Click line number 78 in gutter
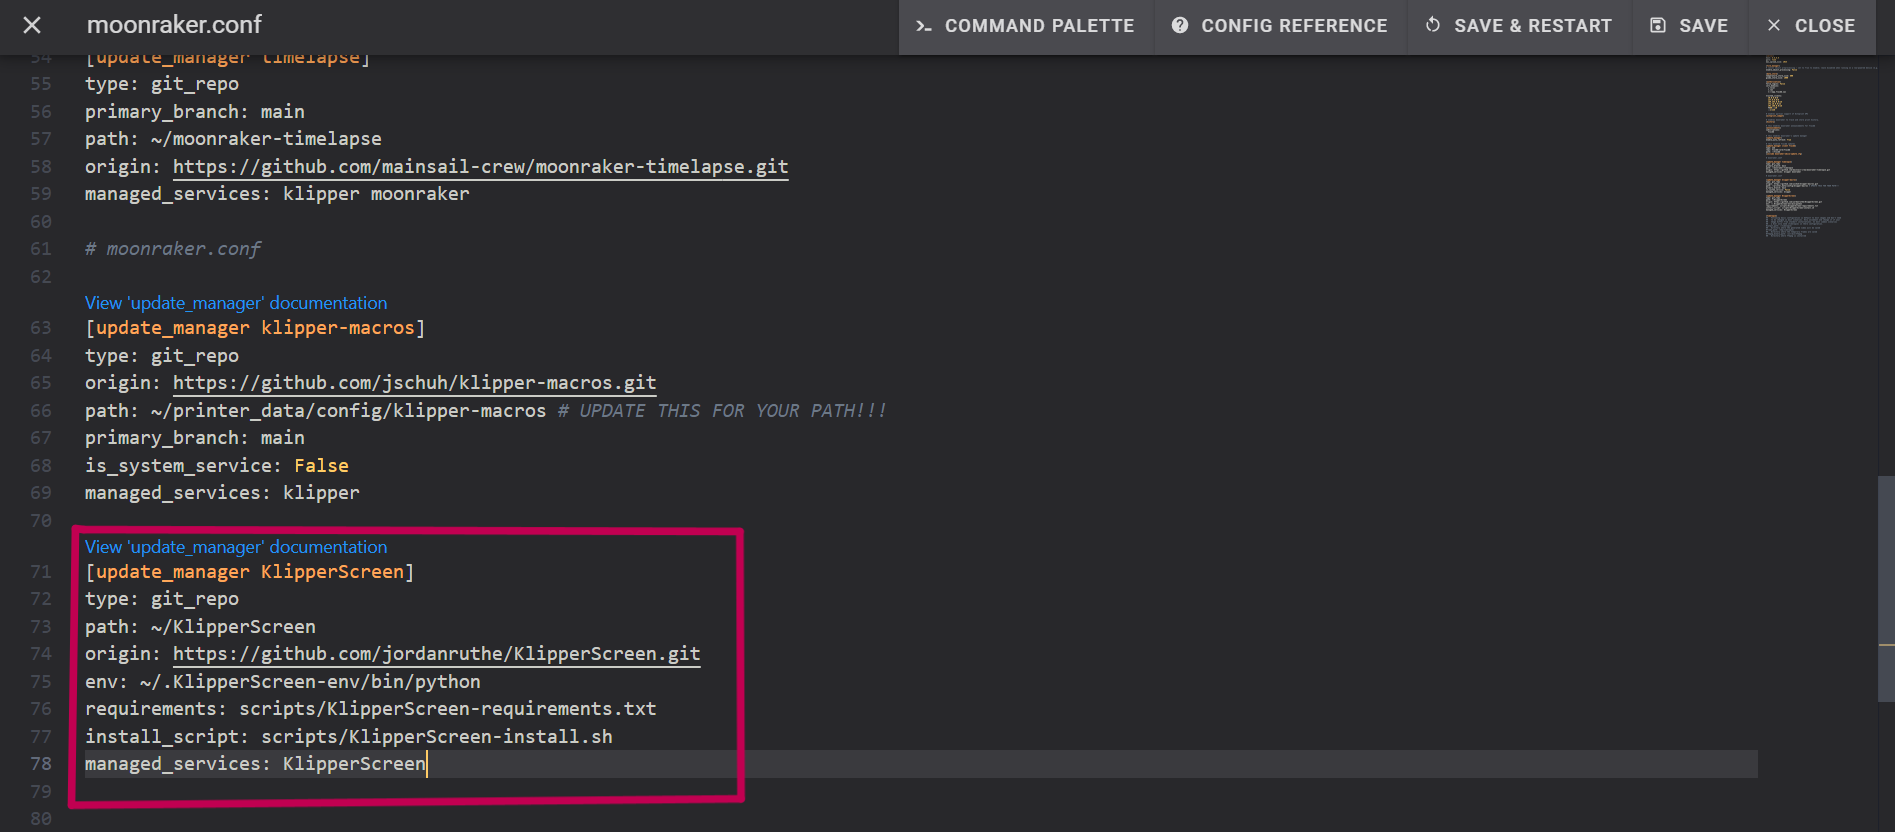Image resolution: width=1895 pixels, height=832 pixels. point(41,764)
